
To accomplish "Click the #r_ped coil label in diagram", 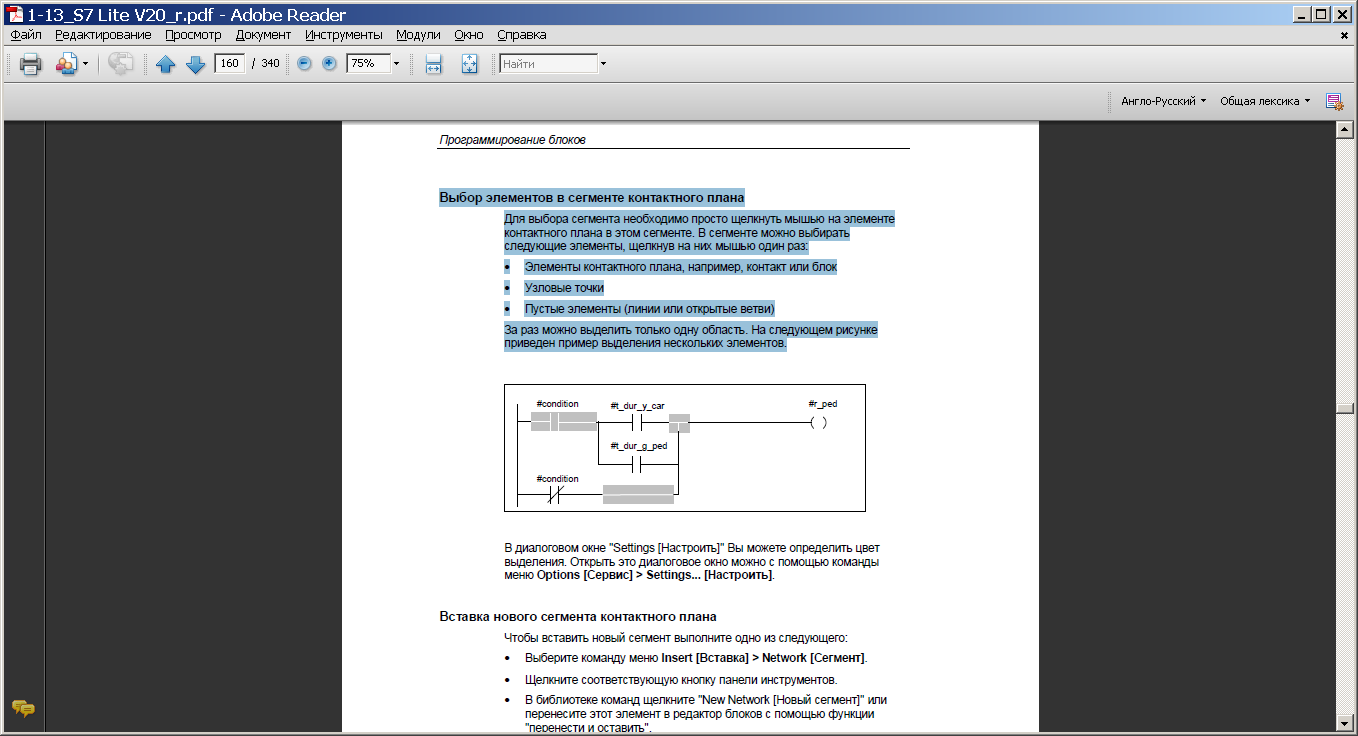I will tap(823, 404).
